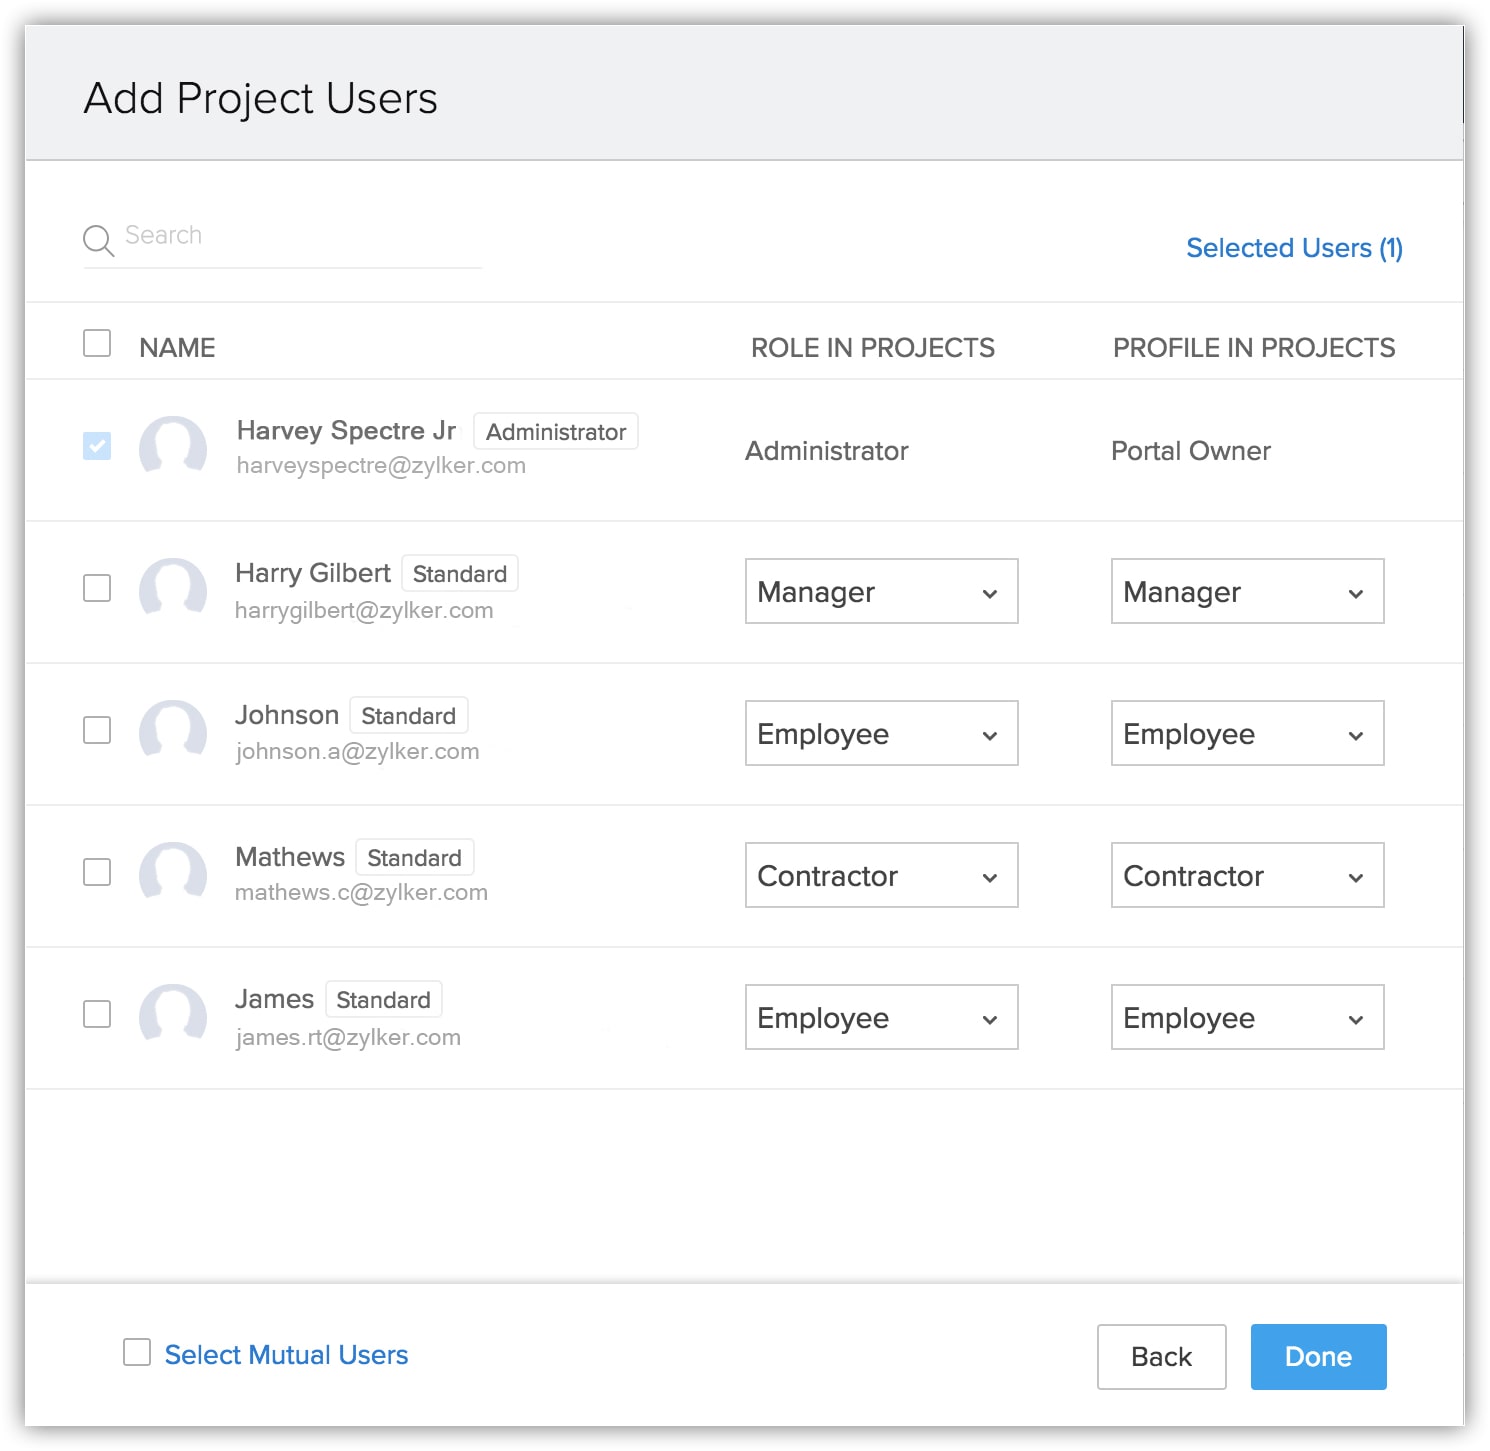The height and width of the screenshot is (1451, 1490).
Task: Click Johnson's profile avatar
Action: click(x=173, y=731)
